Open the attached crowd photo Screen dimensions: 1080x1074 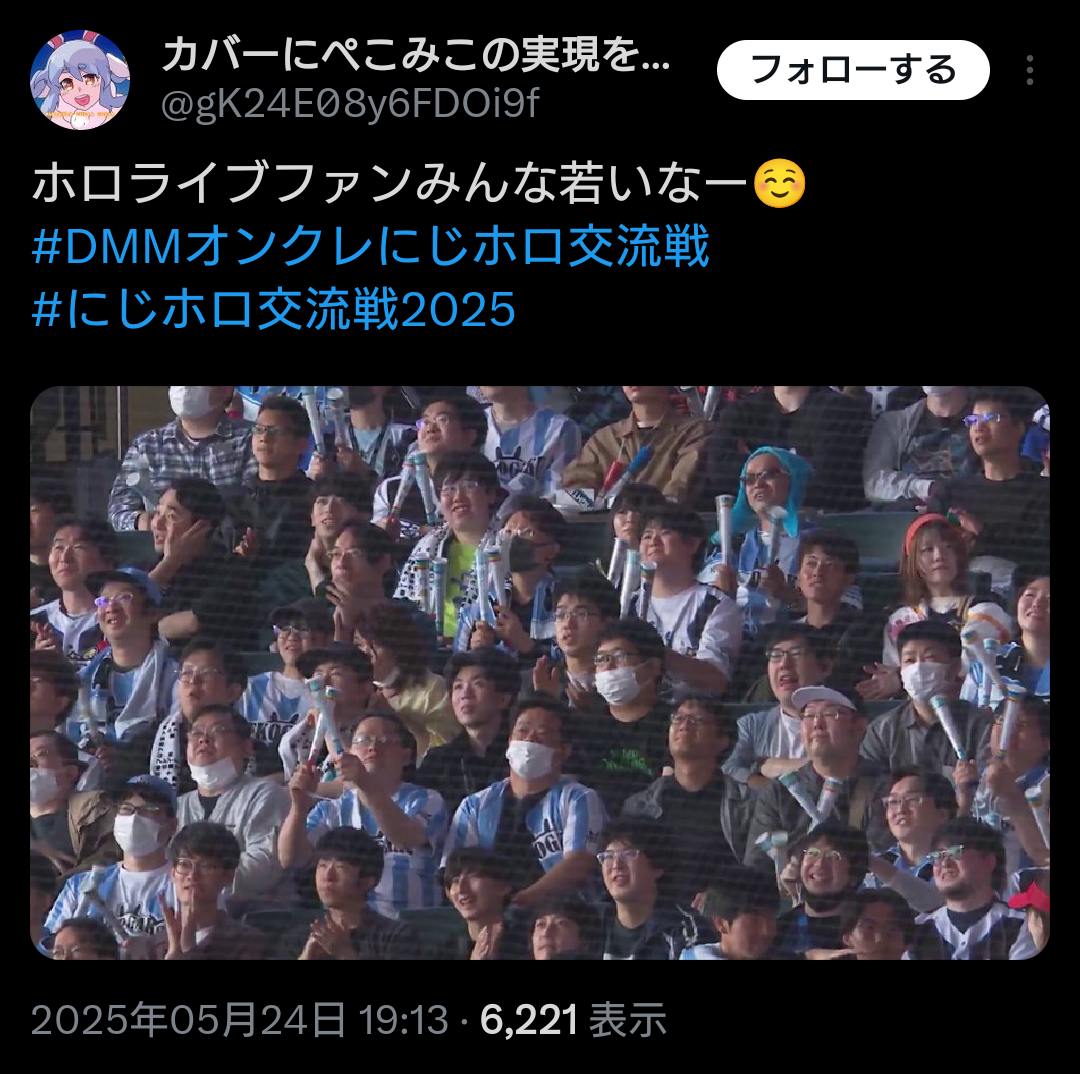point(540,672)
